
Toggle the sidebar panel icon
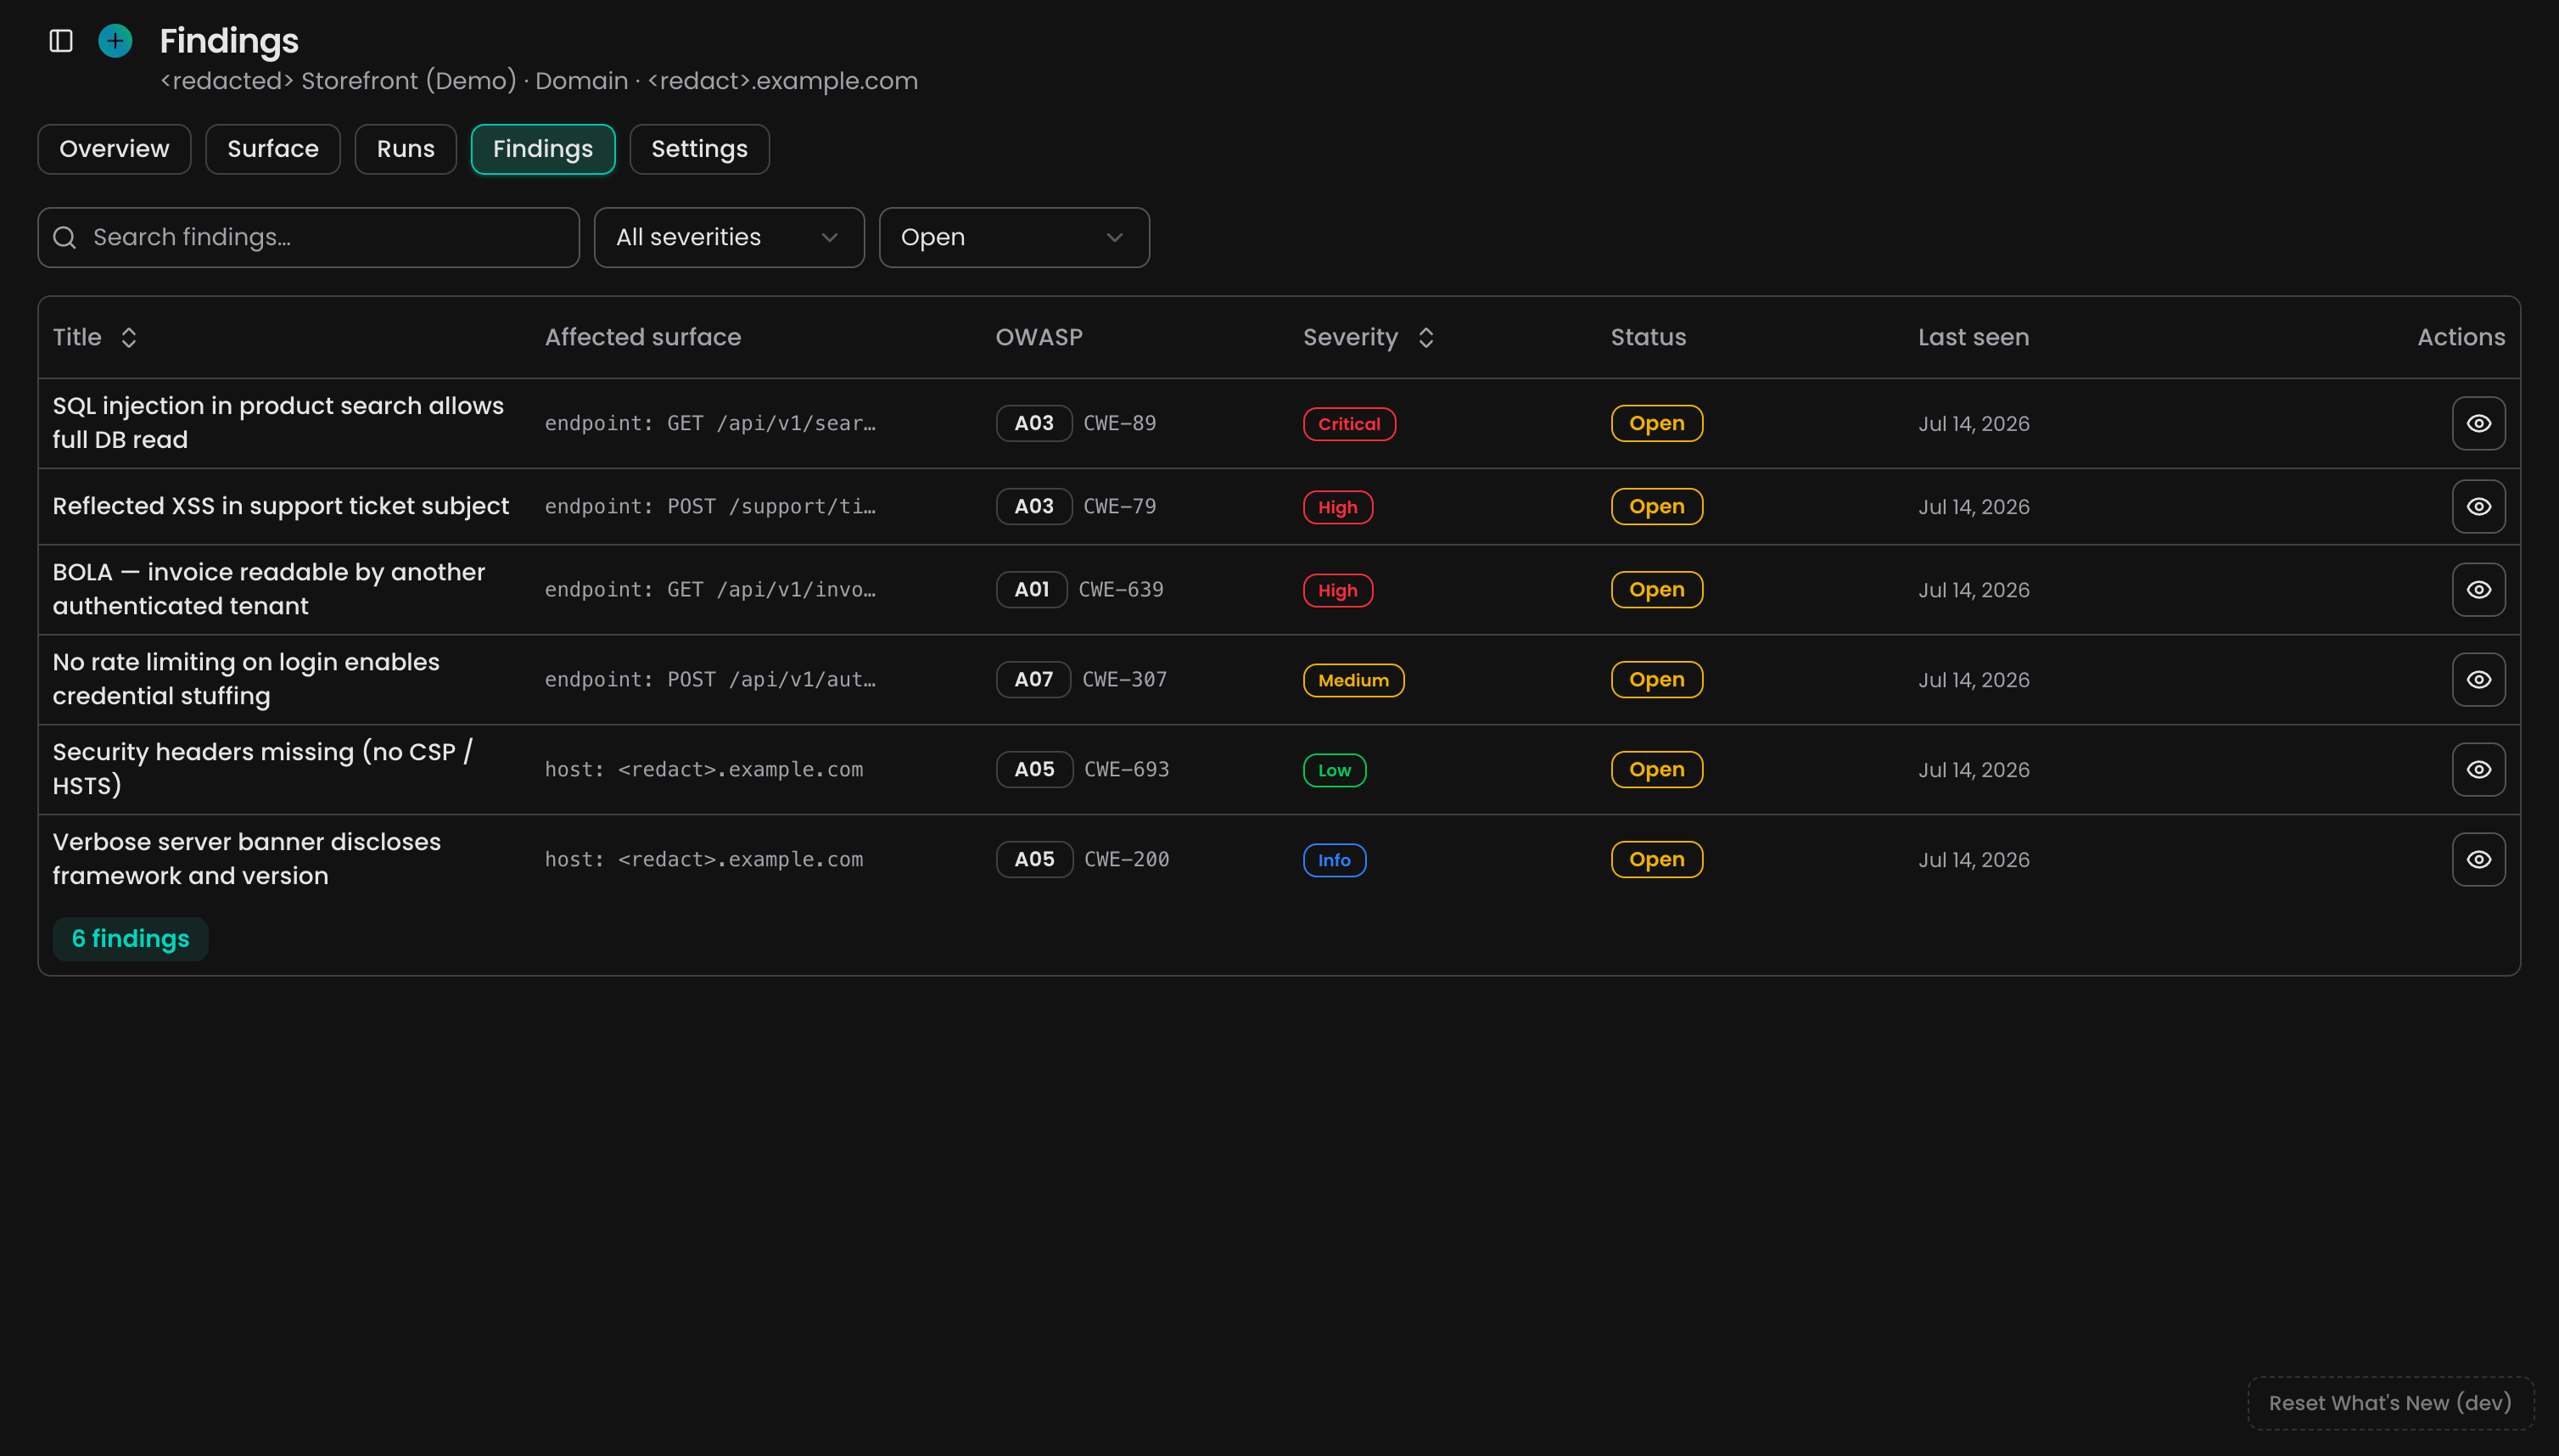tap(61, 41)
